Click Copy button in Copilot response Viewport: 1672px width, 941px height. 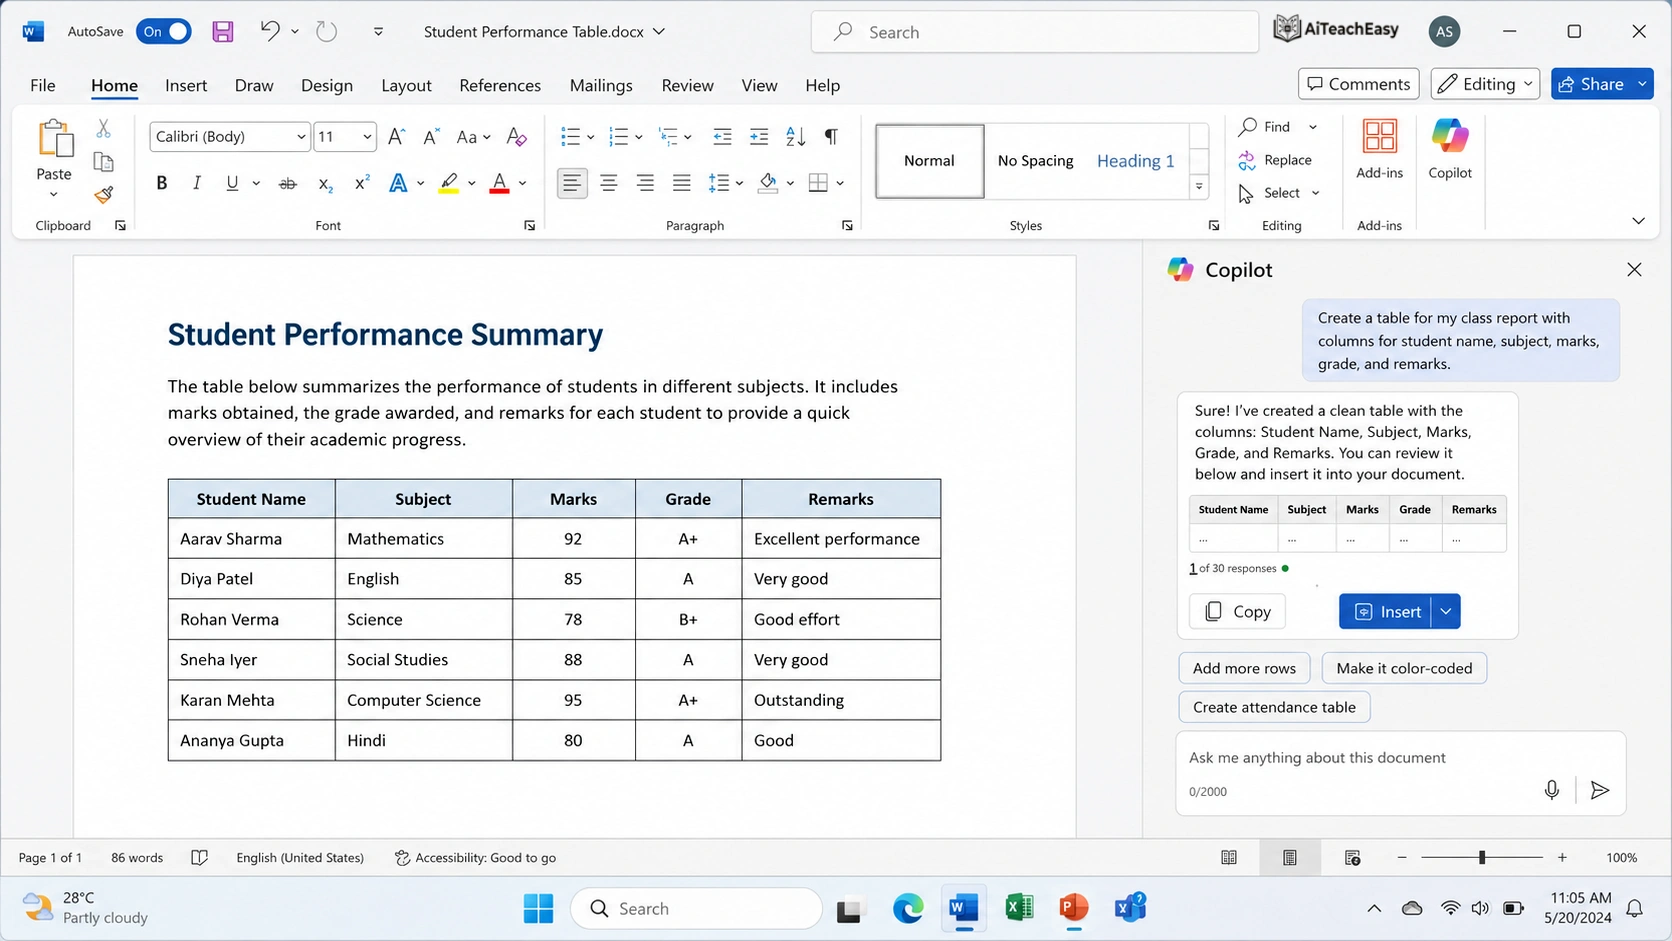tap(1238, 612)
